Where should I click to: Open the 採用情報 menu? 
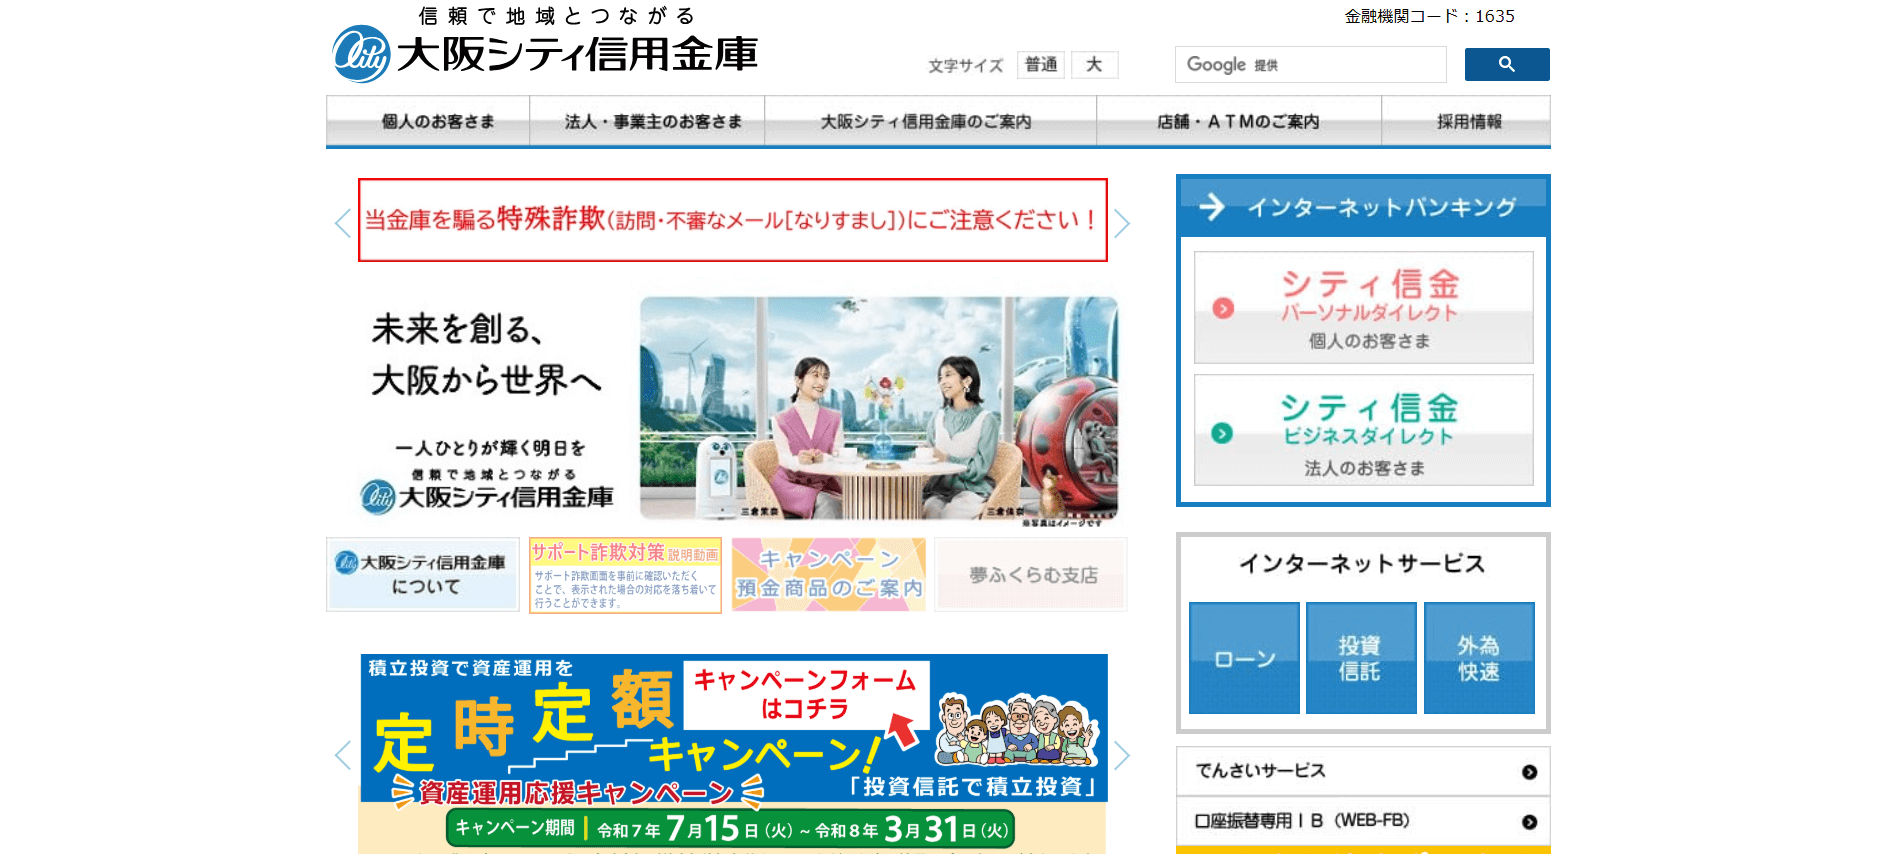click(x=1466, y=121)
